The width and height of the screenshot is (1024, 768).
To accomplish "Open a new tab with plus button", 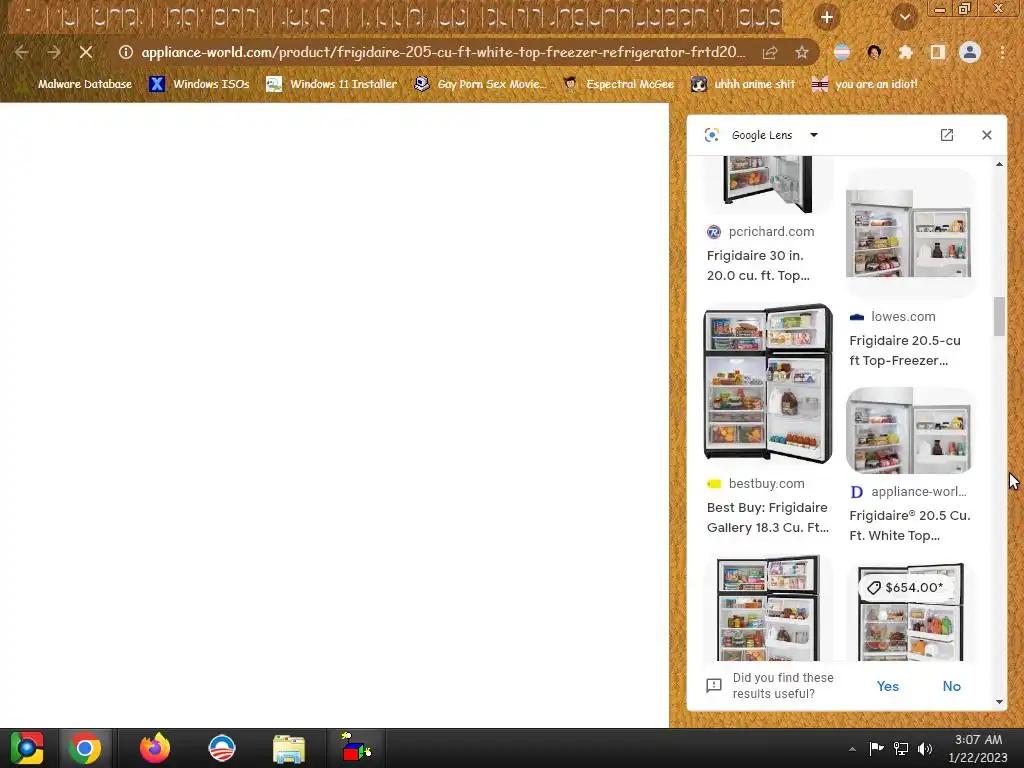I will tap(827, 18).
